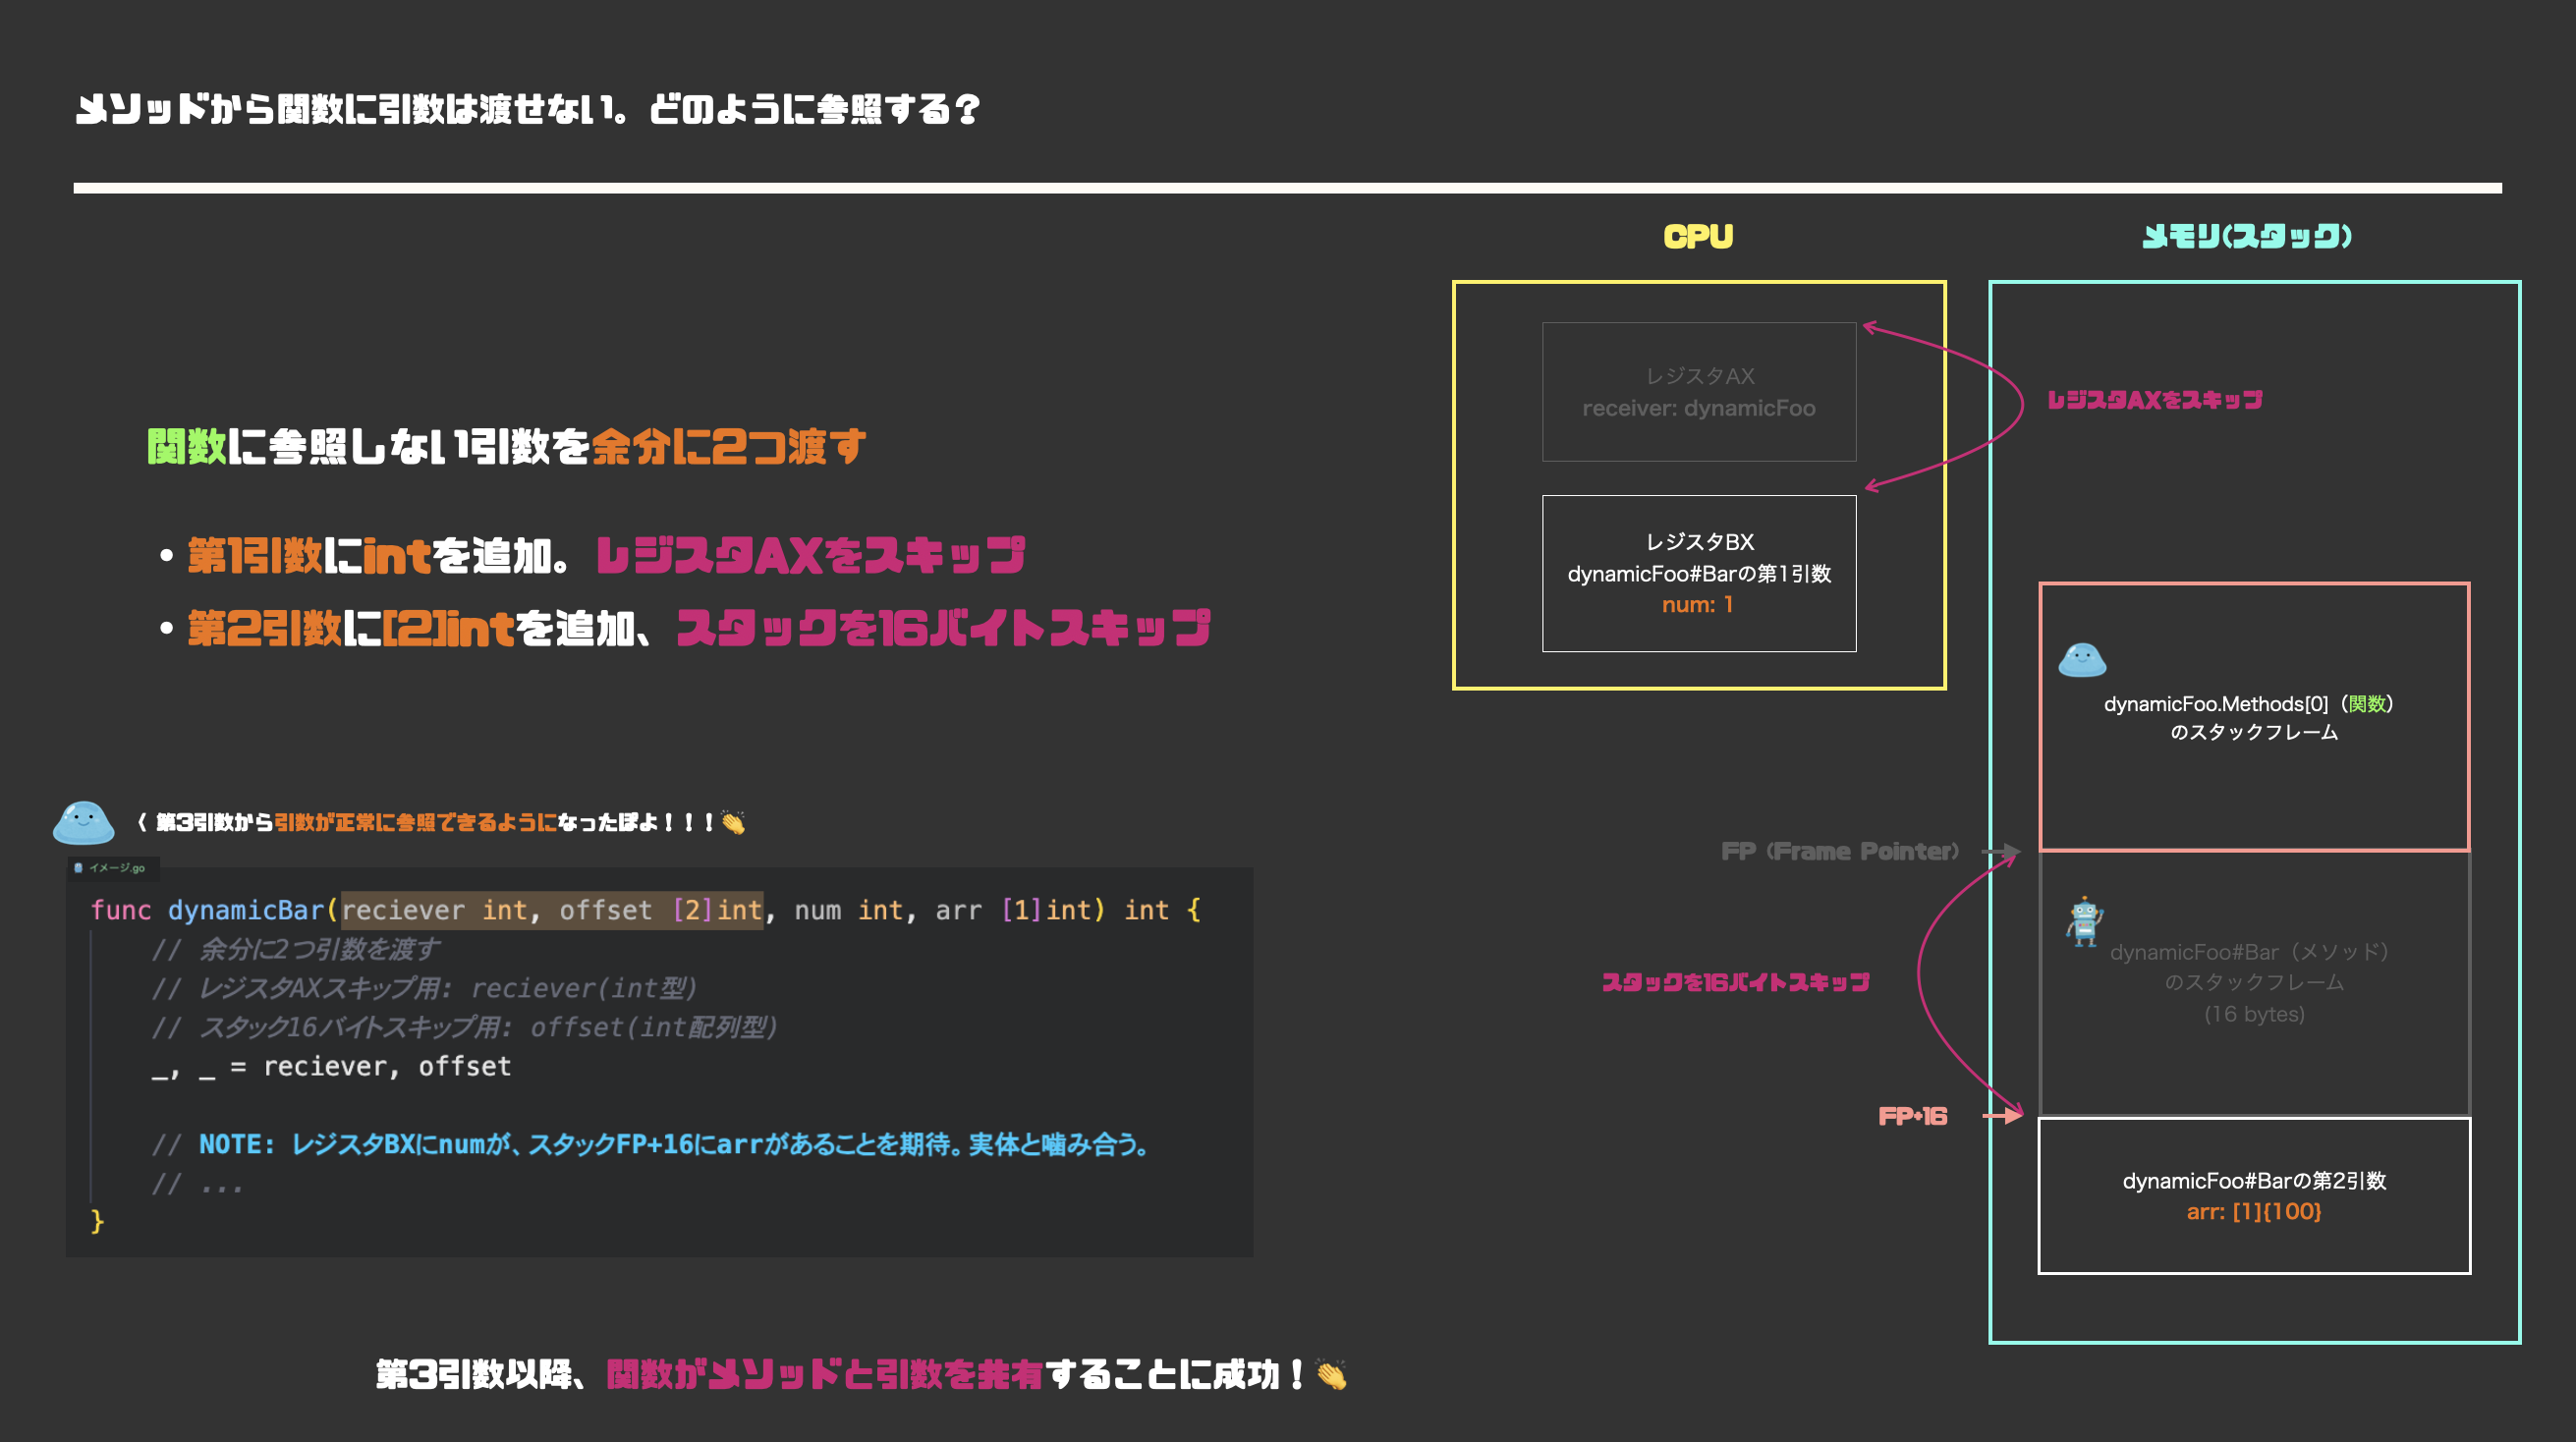The height and width of the screenshot is (1442, 2576).
Task: Click the レジスタBX num: 1 box
Action: [1698, 573]
